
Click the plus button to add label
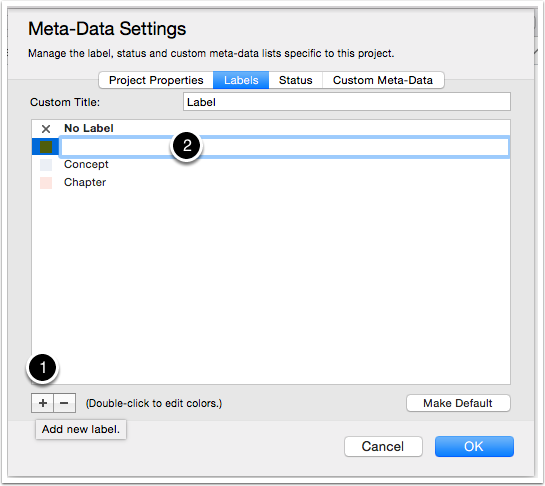tap(42, 403)
